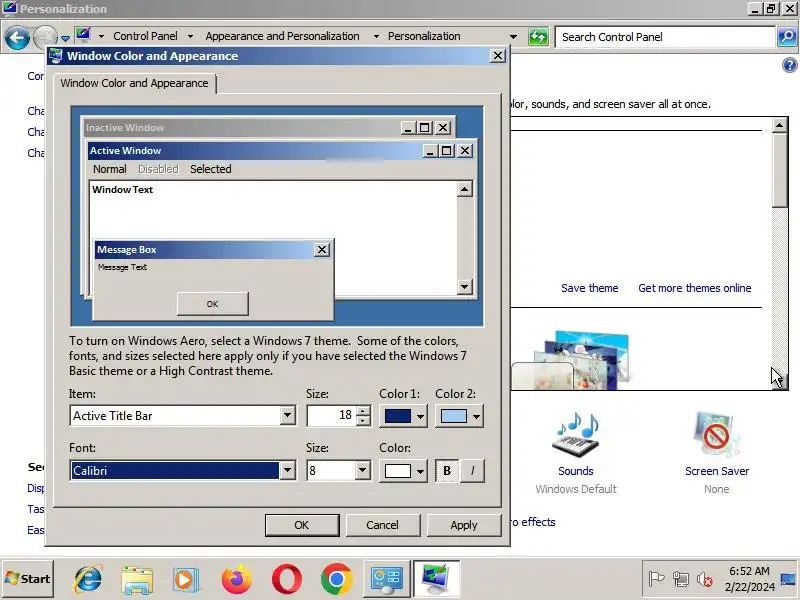800x600 pixels.
Task: Toggle Italic font style
Action: coord(472,470)
